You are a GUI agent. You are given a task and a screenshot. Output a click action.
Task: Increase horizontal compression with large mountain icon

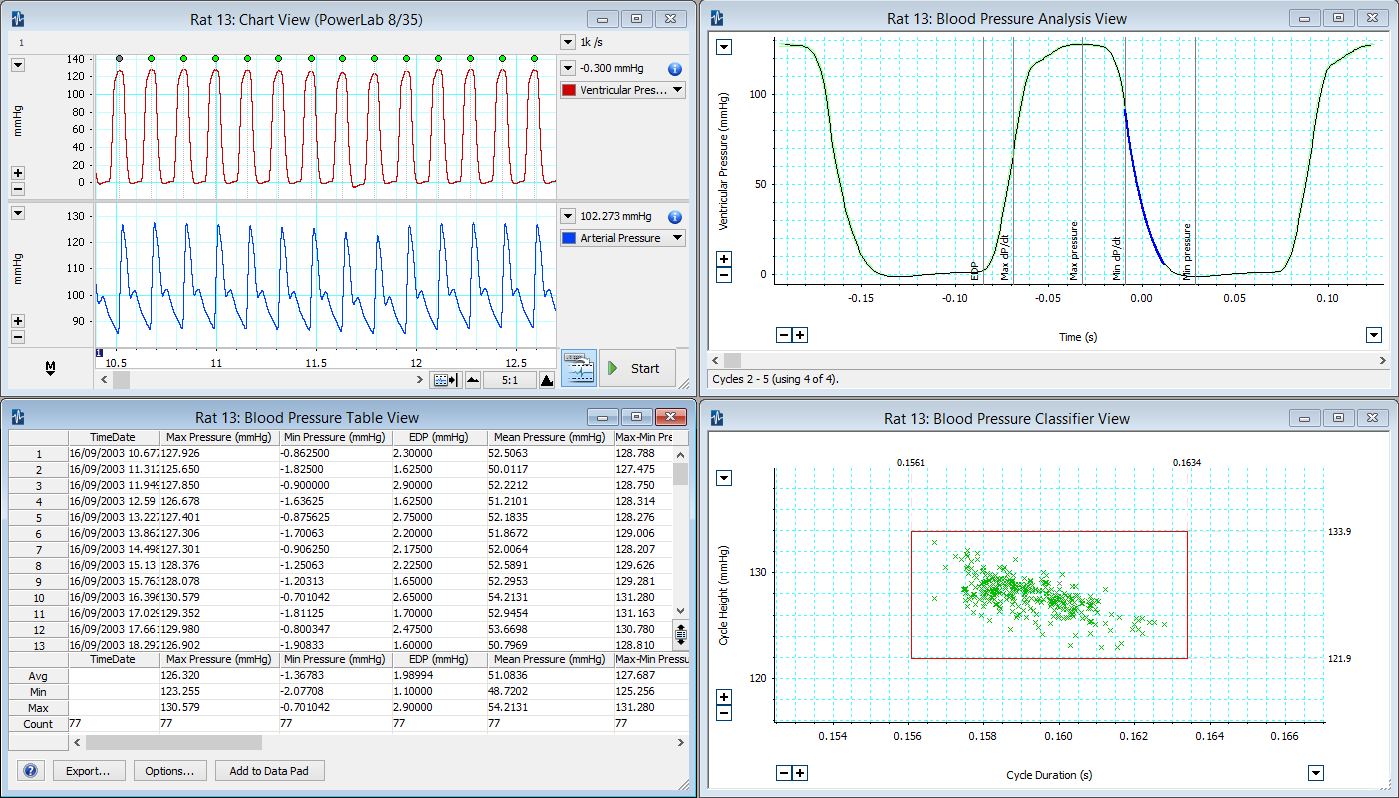tap(546, 380)
